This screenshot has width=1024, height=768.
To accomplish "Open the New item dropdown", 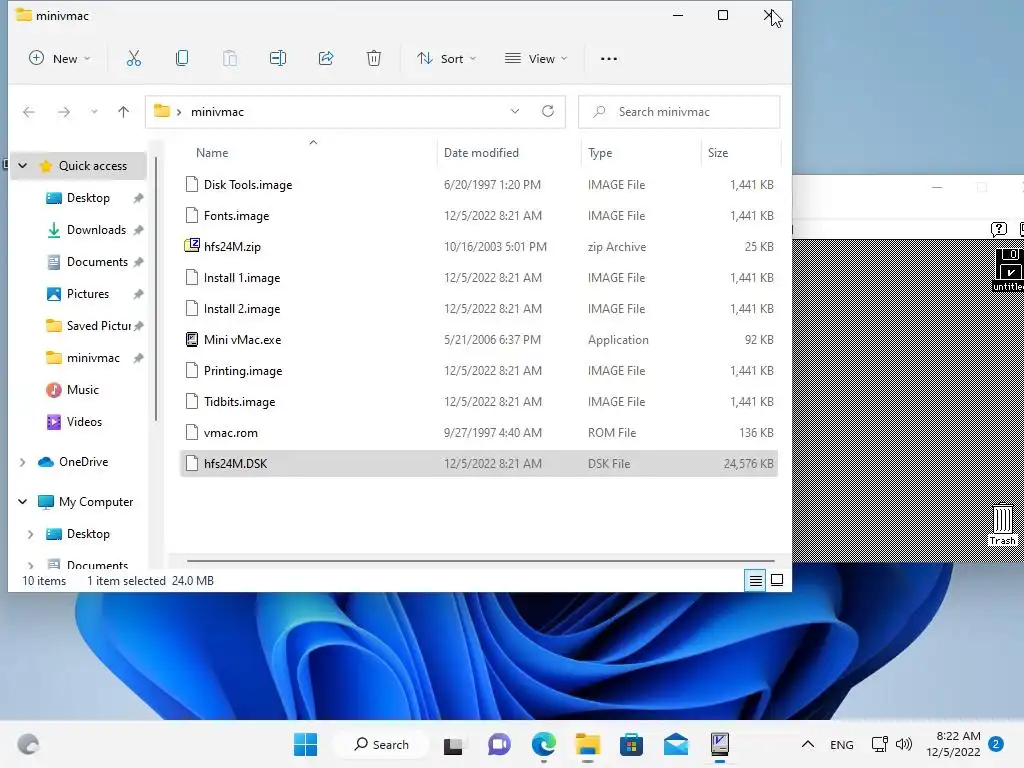I will tap(59, 59).
